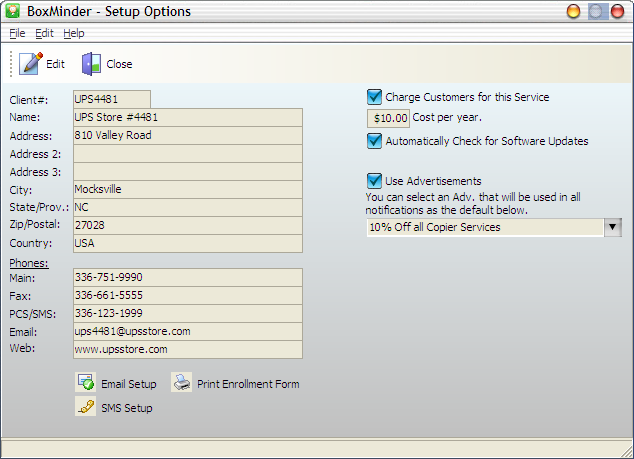Click the Phones: underlined heading
The height and width of the screenshot is (459, 634).
click(x=29, y=263)
